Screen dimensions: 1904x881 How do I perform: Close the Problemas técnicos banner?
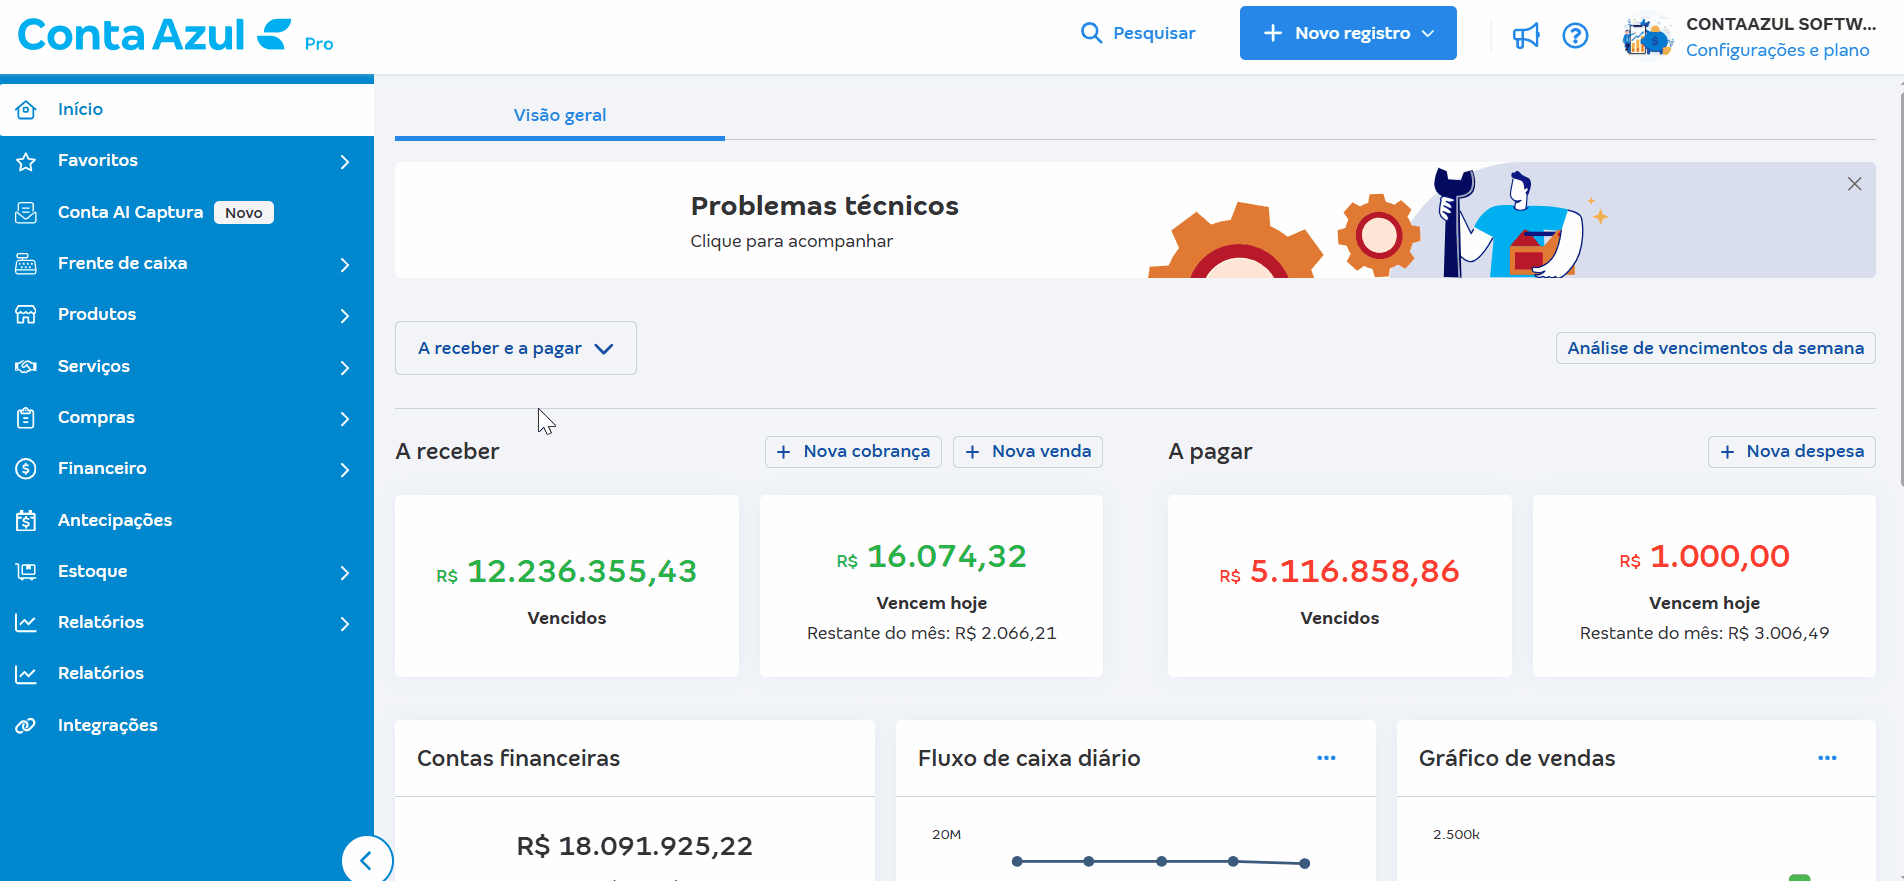click(x=1854, y=184)
